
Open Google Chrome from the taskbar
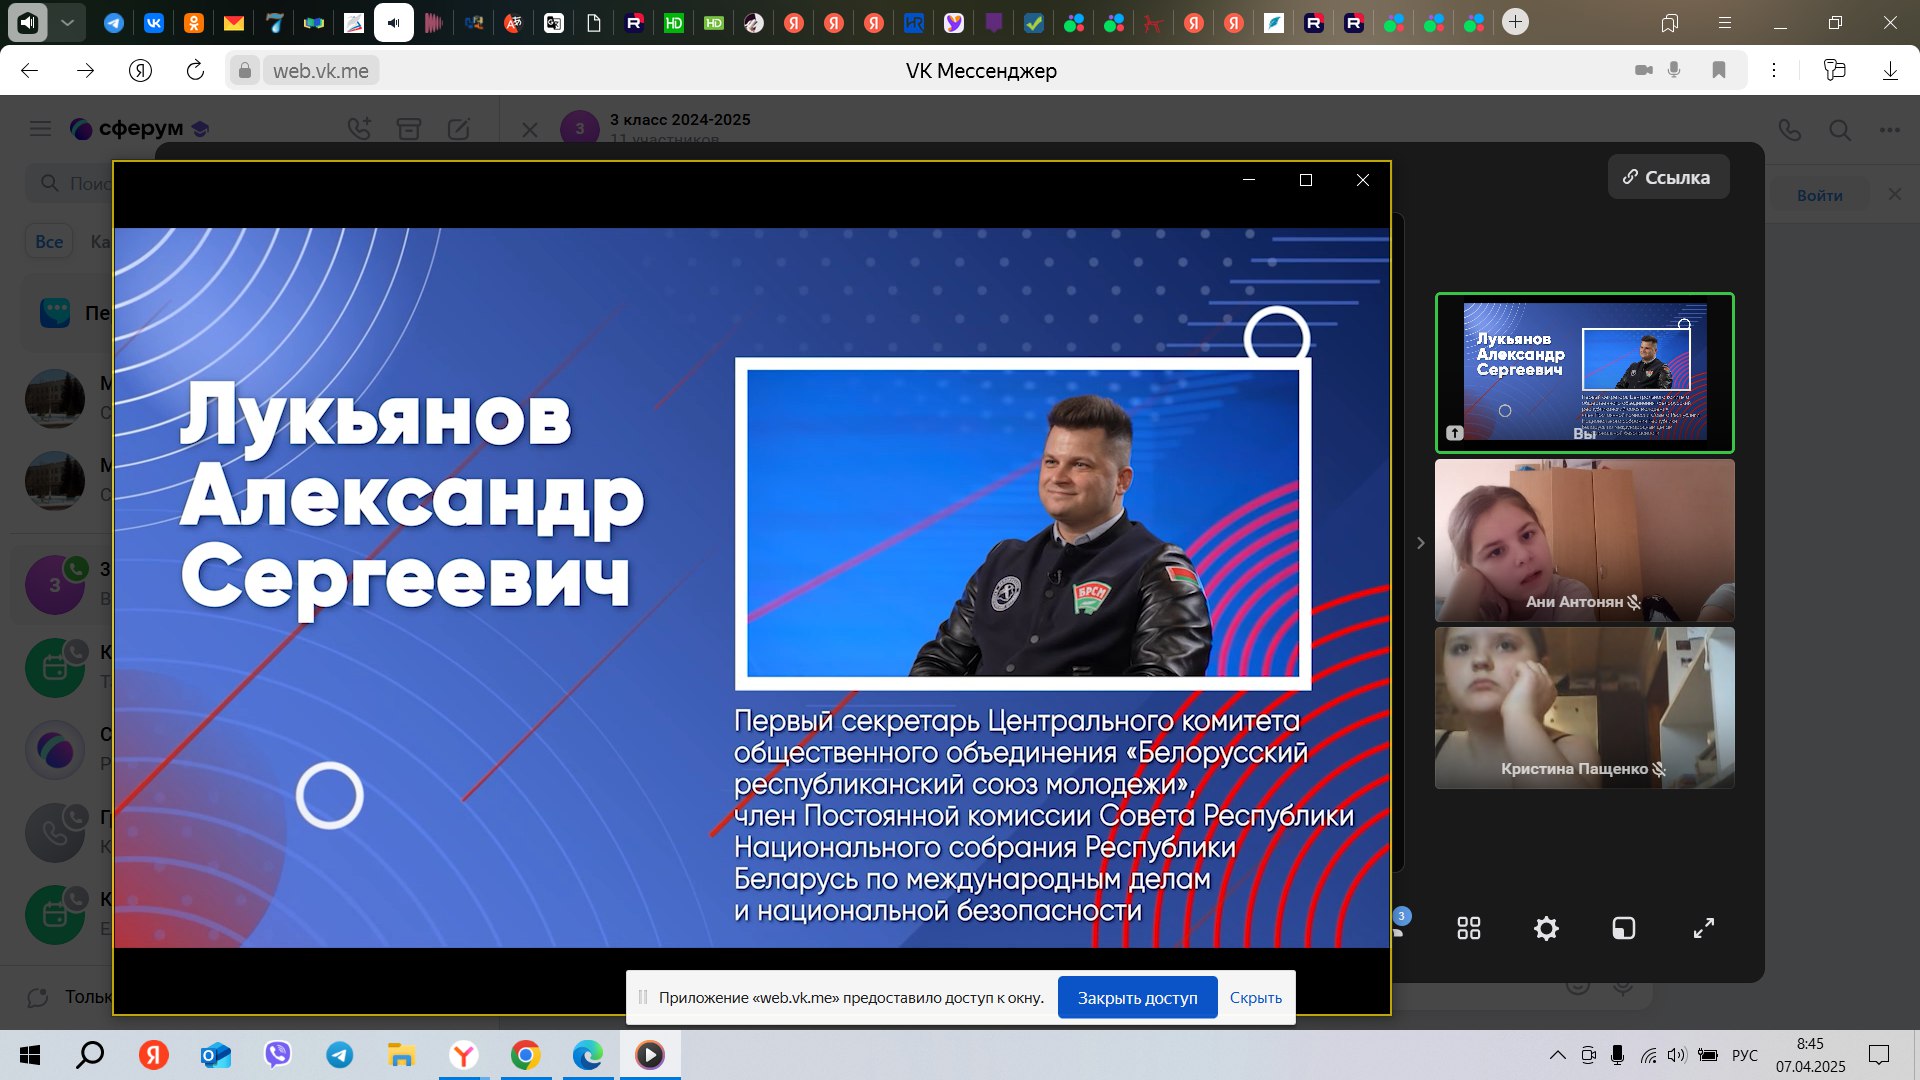point(525,1055)
